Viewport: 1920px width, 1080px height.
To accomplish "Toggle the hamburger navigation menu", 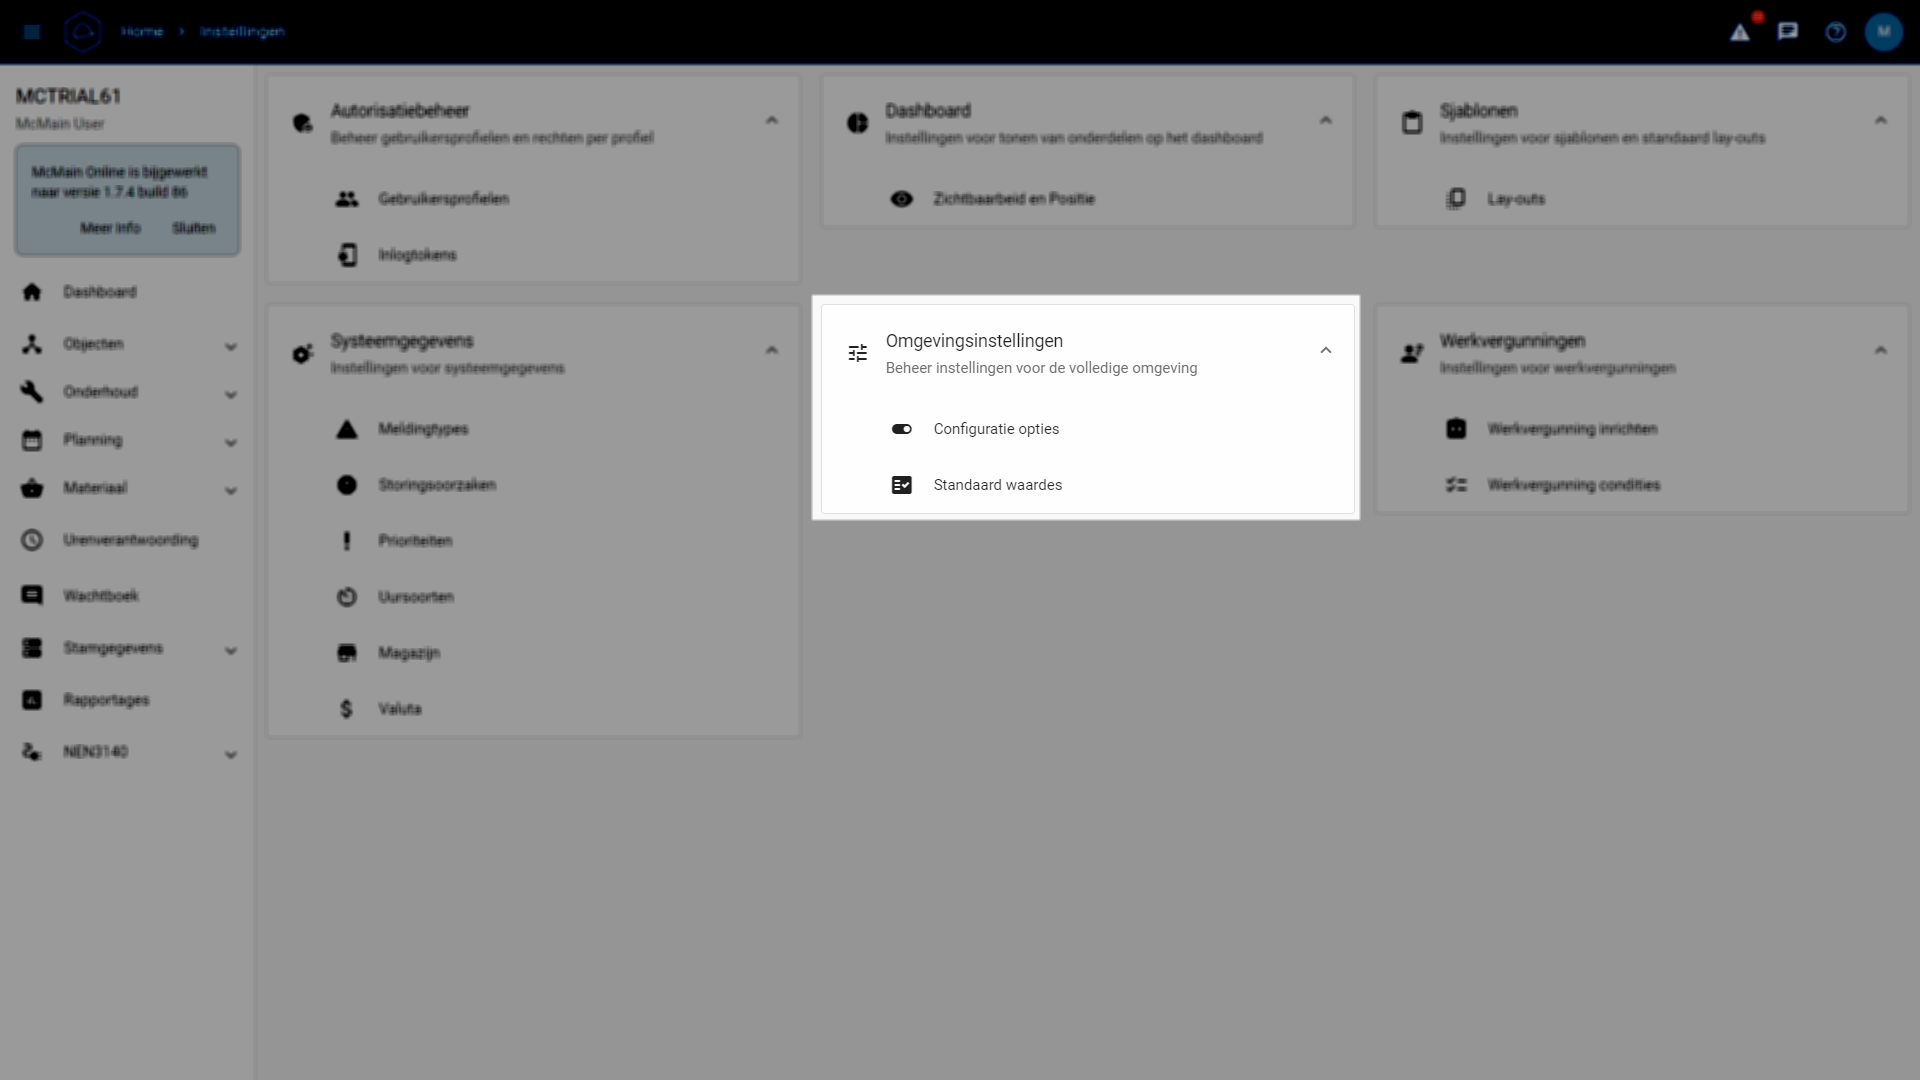I will pos(32,32).
